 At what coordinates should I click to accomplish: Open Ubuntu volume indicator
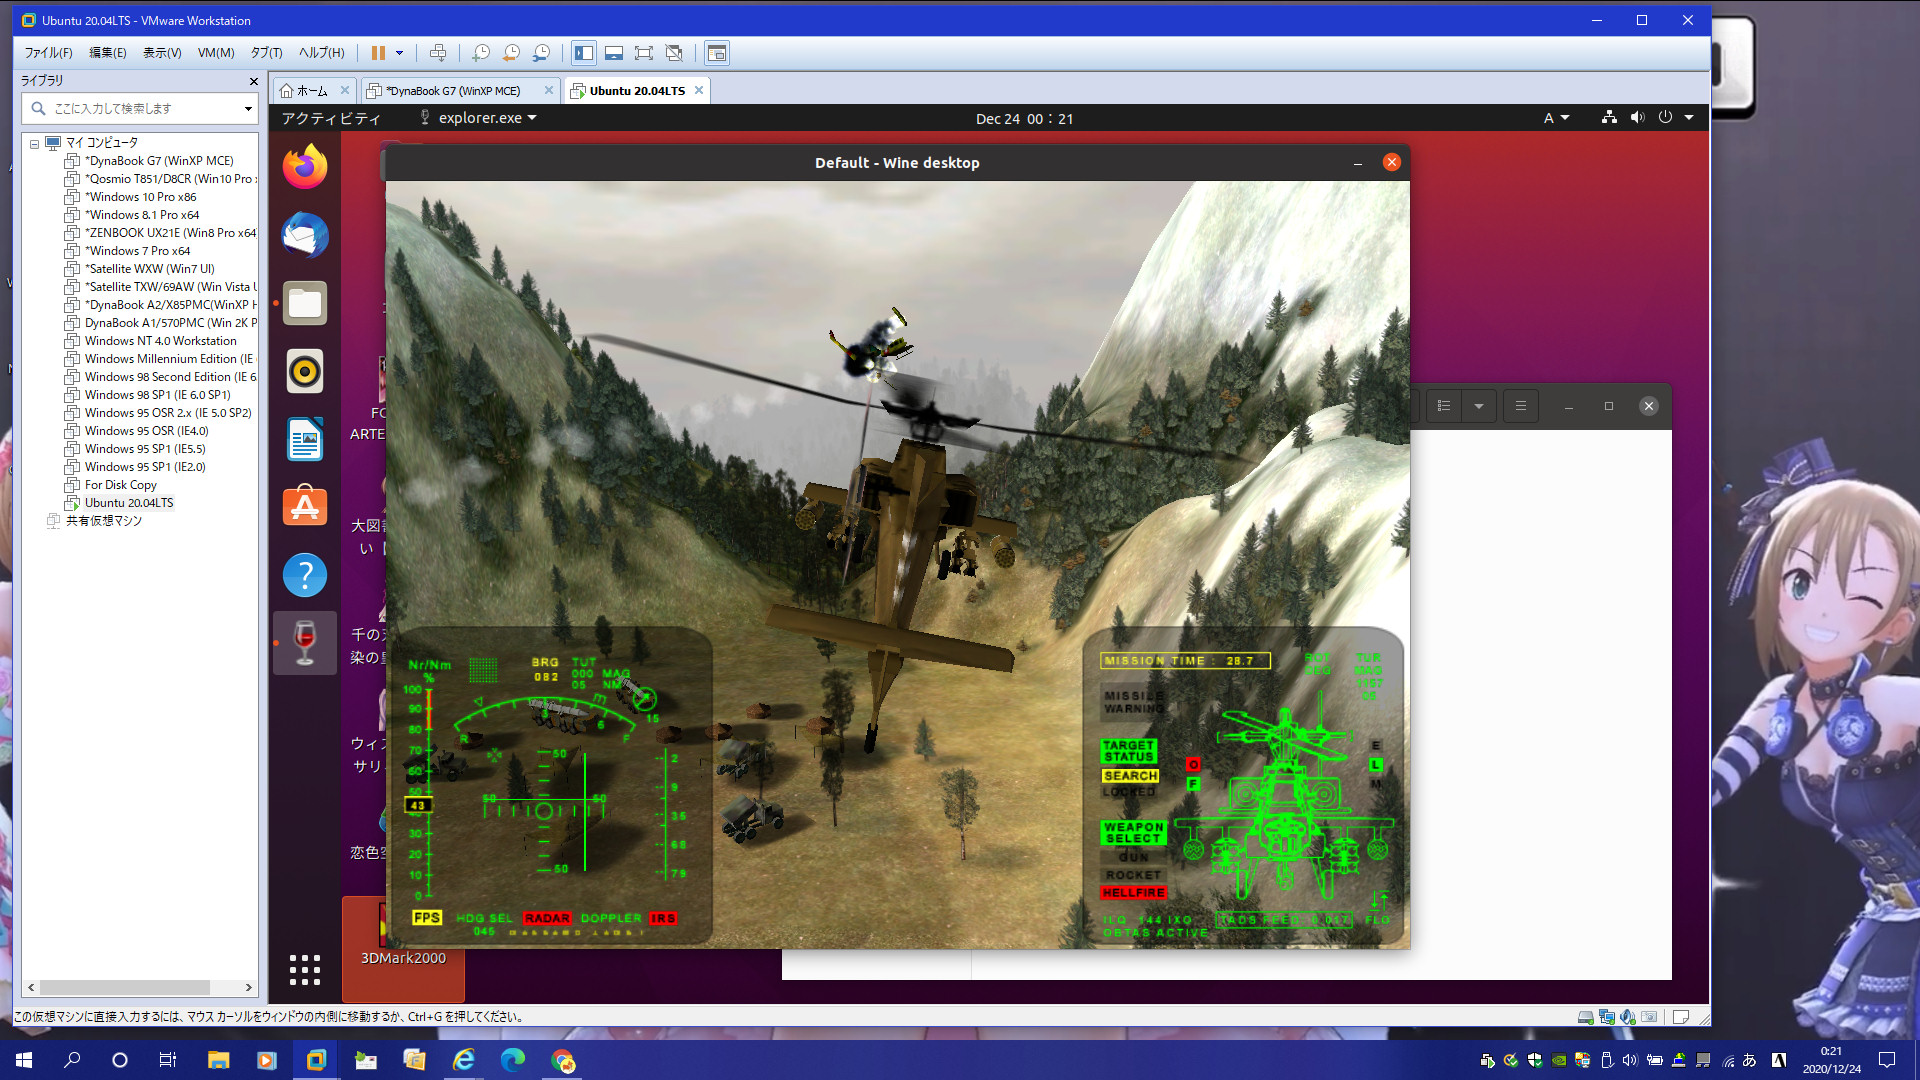(x=1637, y=117)
